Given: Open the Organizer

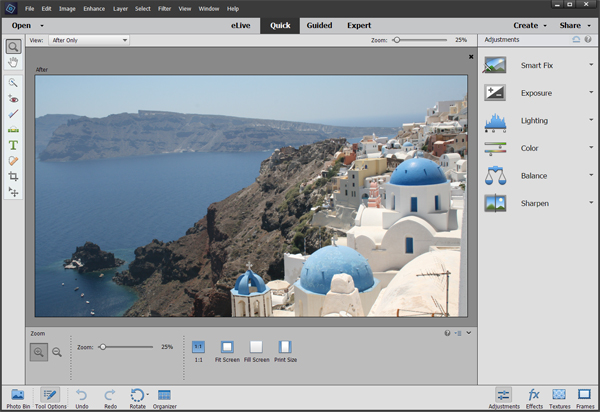Looking at the screenshot, I should pyautogui.click(x=165, y=398).
